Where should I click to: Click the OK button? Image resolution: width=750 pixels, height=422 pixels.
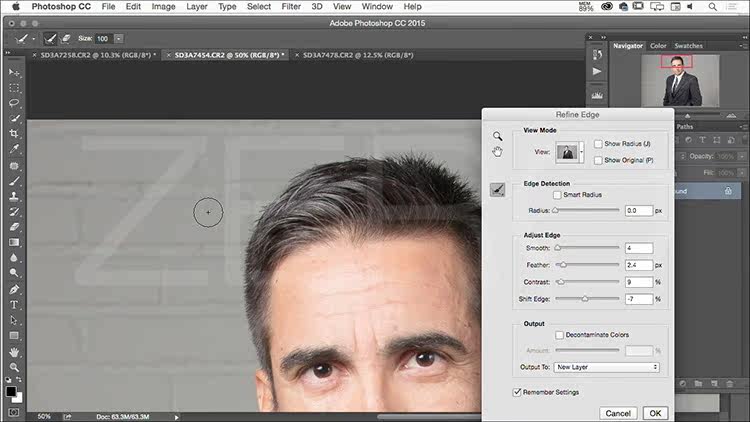pyautogui.click(x=654, y=412)
